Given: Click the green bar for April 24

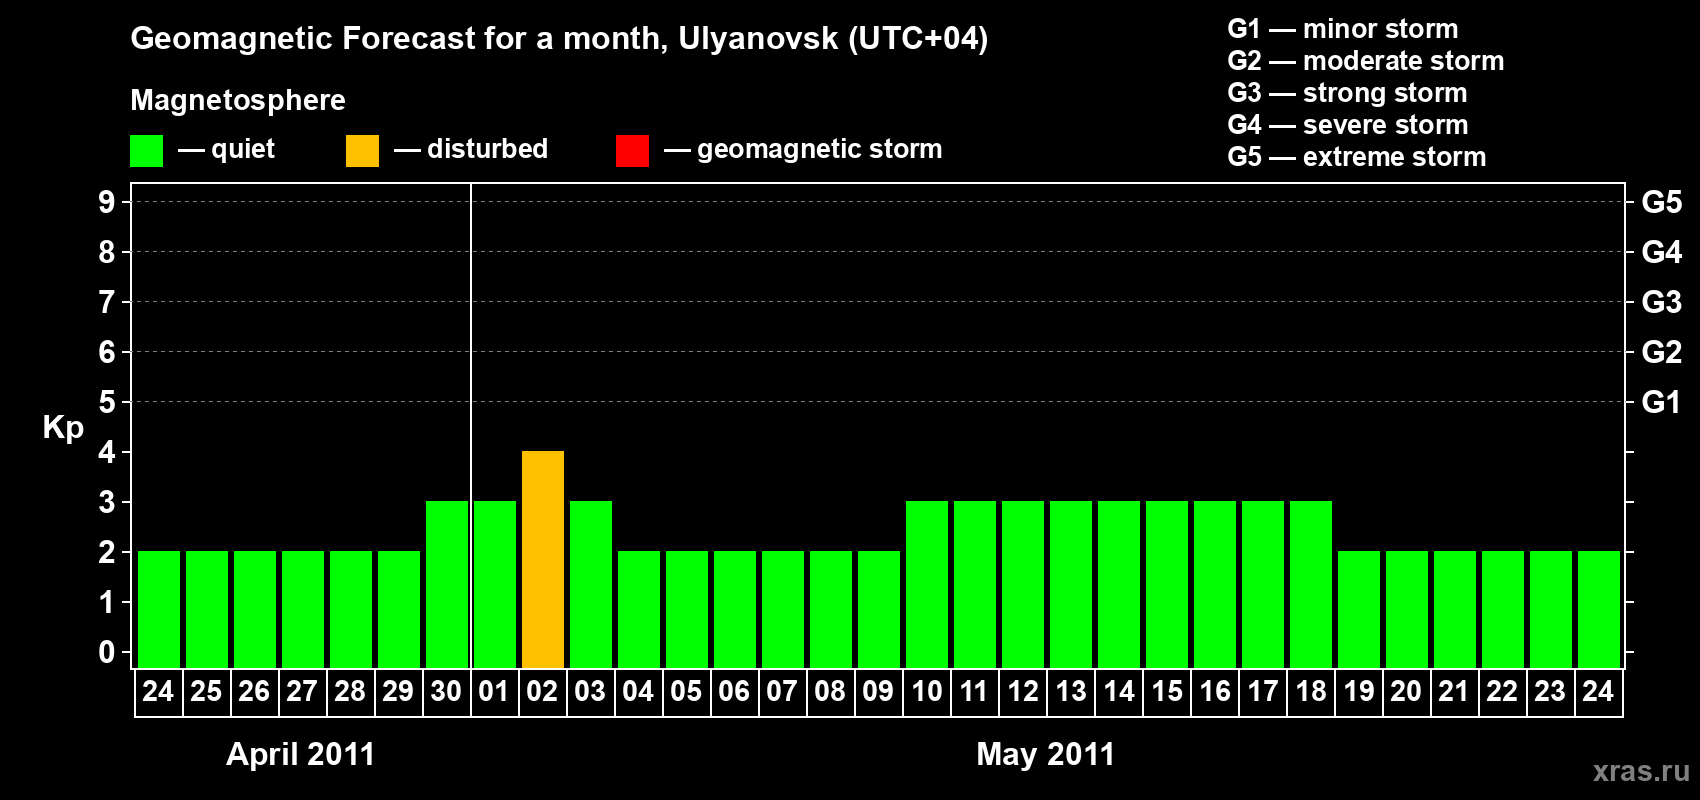Looking at the screenshot, I should [x=159, y=609].
